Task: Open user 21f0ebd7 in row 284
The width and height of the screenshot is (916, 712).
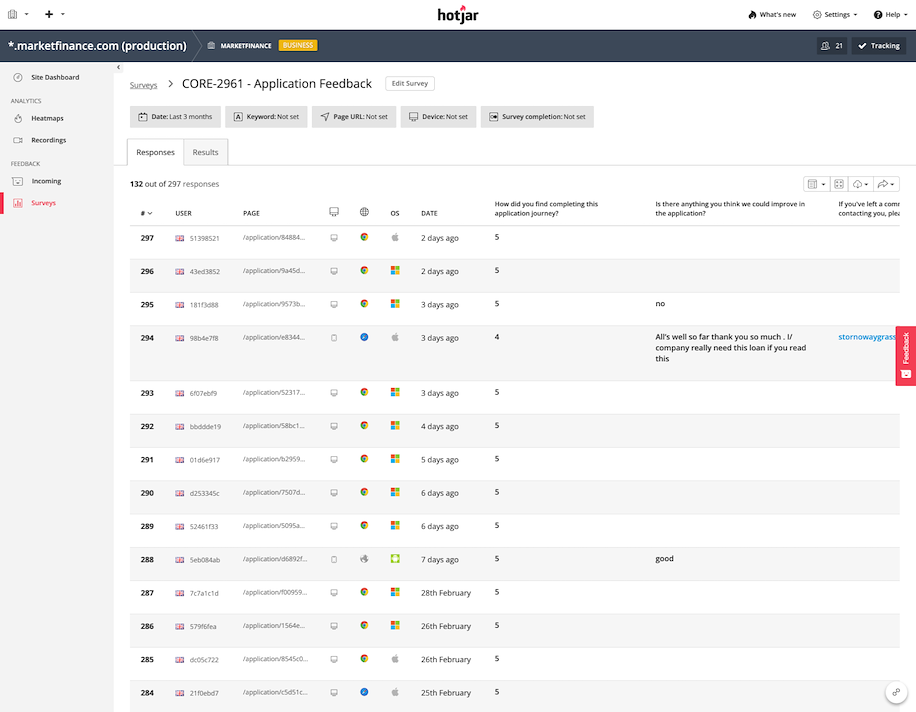Action: click(204, 693)
